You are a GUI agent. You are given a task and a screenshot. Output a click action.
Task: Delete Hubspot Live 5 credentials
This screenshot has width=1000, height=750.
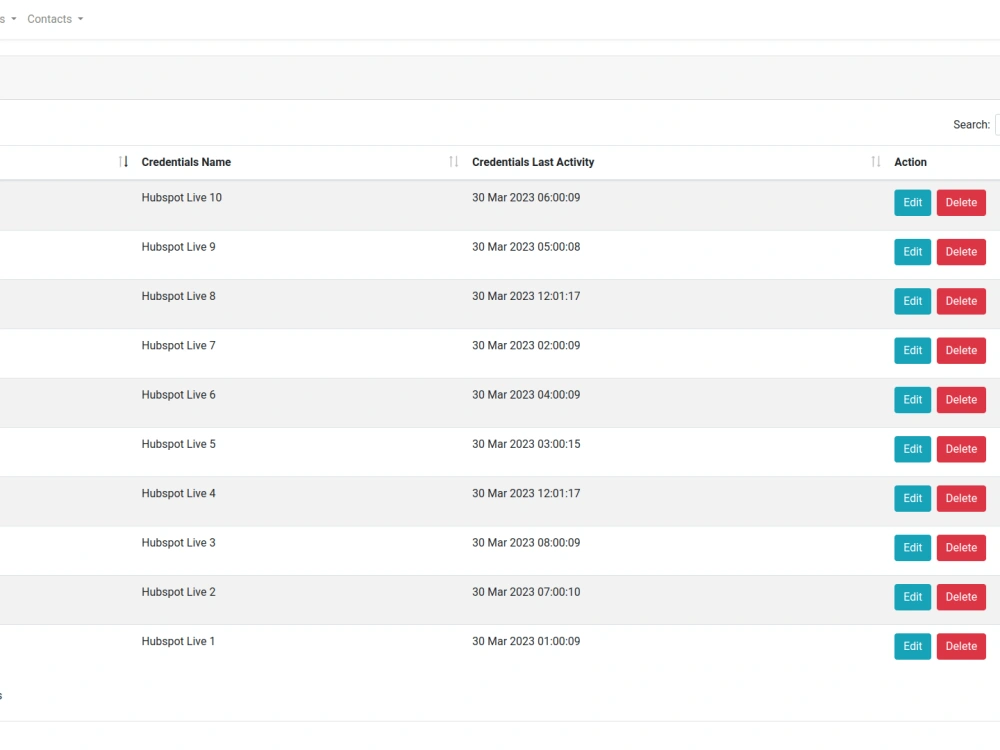961,449
